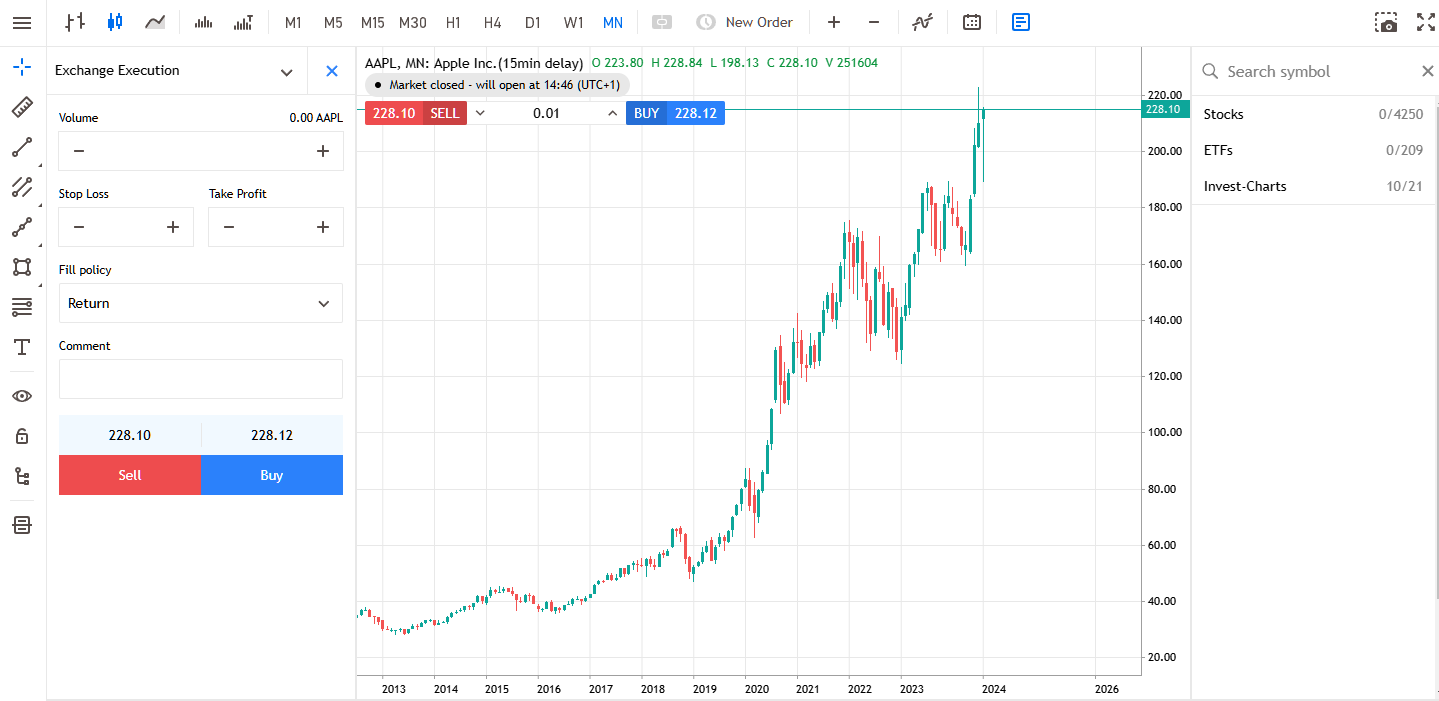The width and height of the screenshot is (1439, 701).
Task: Toggle chart fullscreen mode
Action: [x=1425, y=21]
